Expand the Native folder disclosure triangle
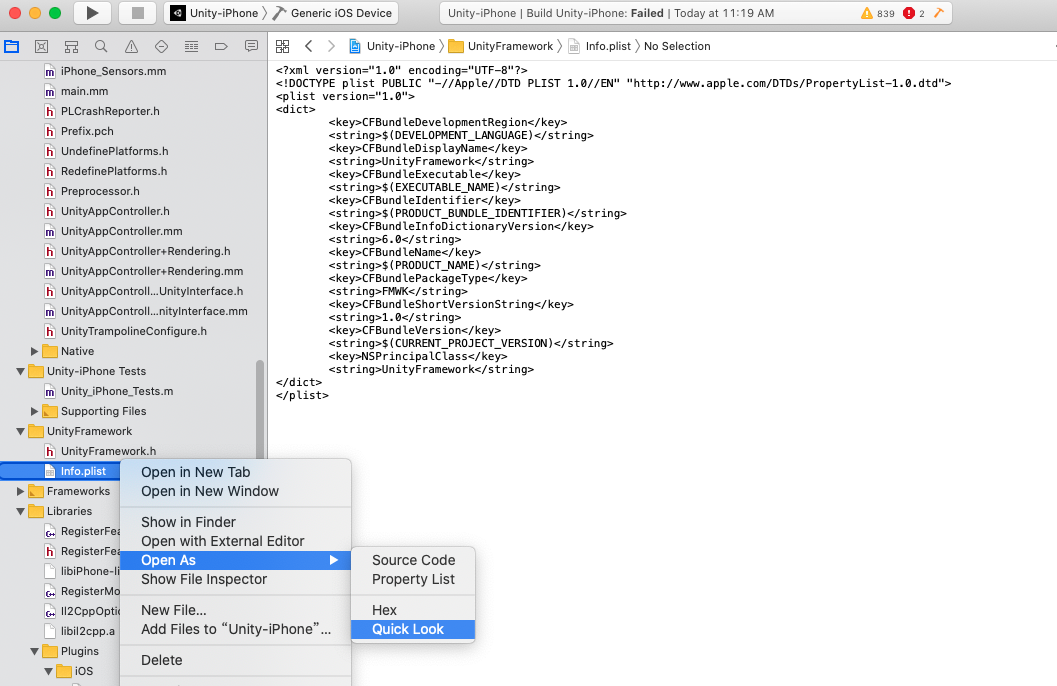The height and width of the screenshot is (686, 1057). click(x=34, y=351)
